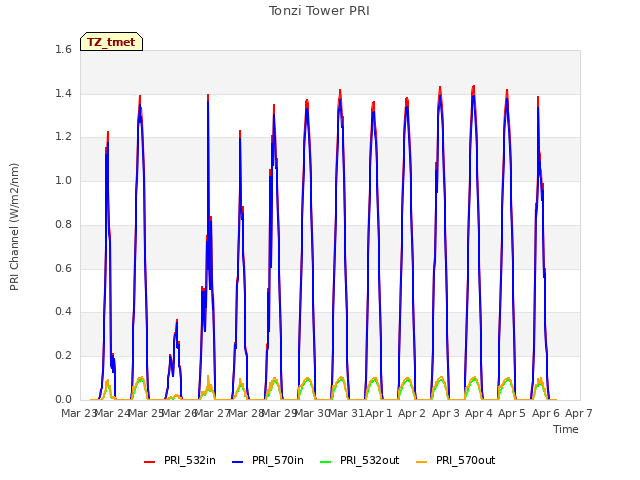Click the Apr 6 x-axis tick label
The height and width of the screenshot is (480, 640).
point(546,413)
